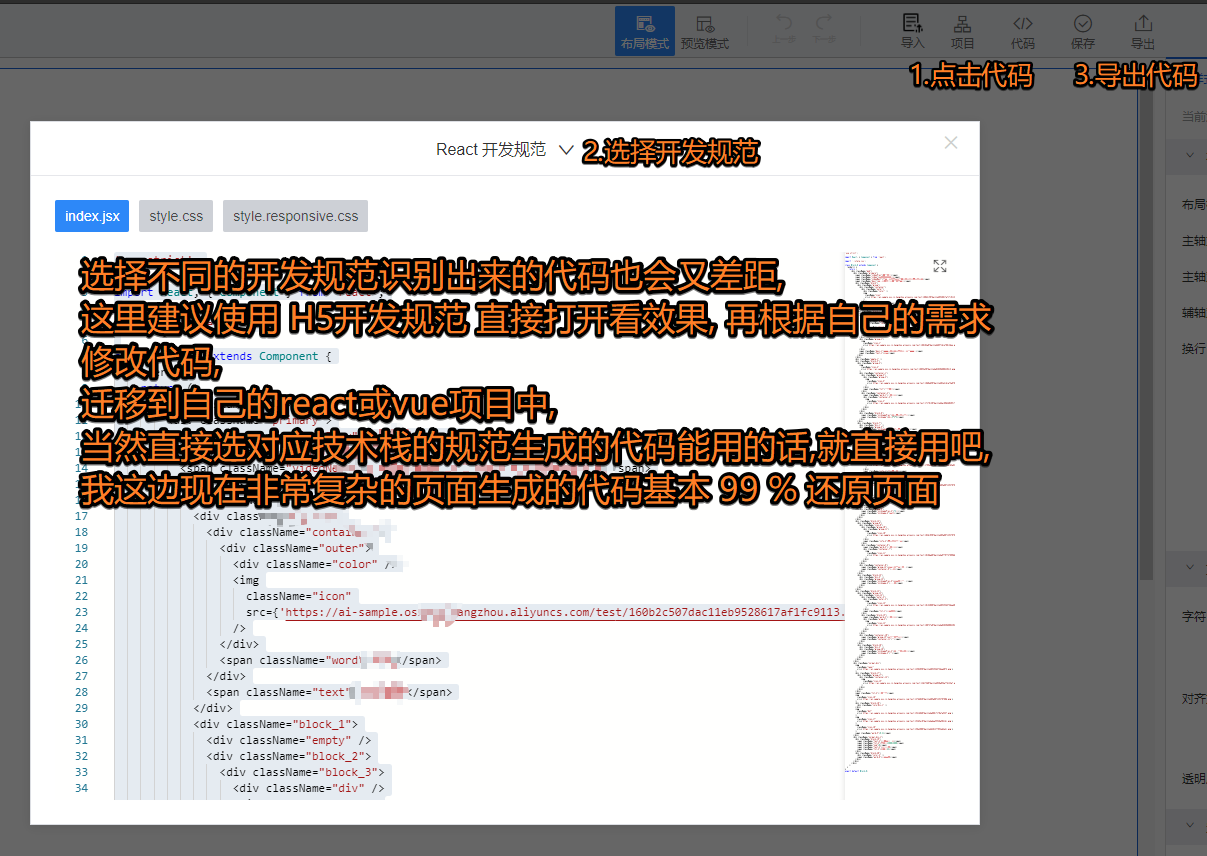Image resolution: width=1207 pixels, height=856 pixels.
Task: Save the project with 保存 icon
Action: (x=1082, y=31)
